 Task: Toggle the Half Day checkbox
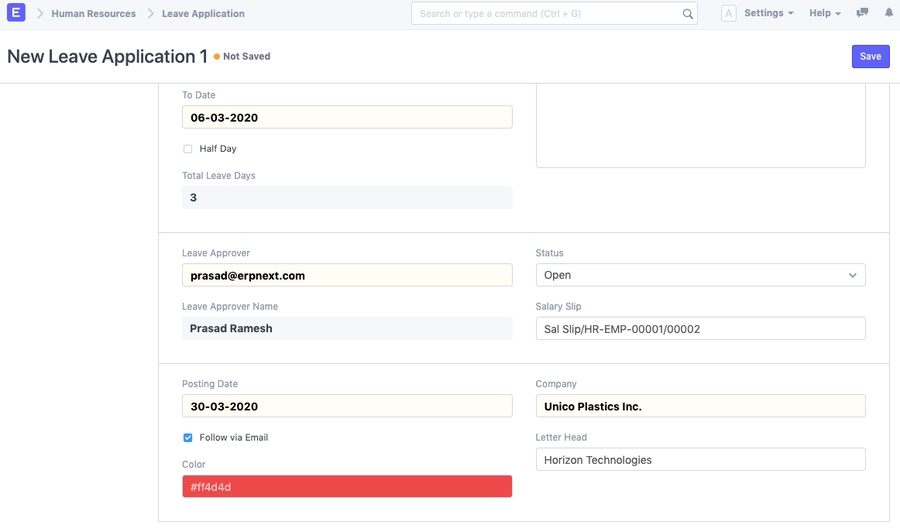(x=188, y=149)
